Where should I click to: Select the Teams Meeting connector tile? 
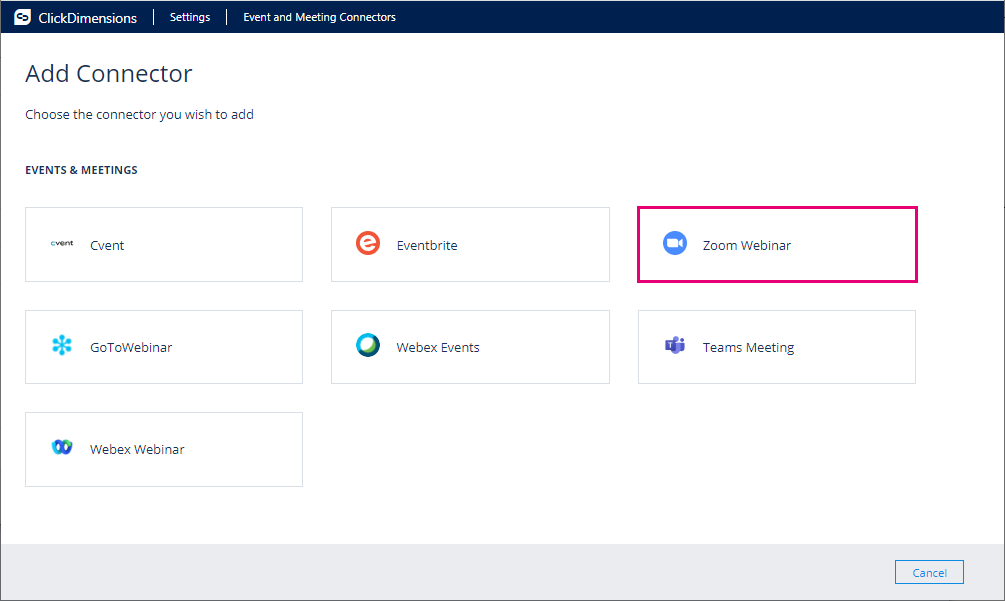click(777, 346)
